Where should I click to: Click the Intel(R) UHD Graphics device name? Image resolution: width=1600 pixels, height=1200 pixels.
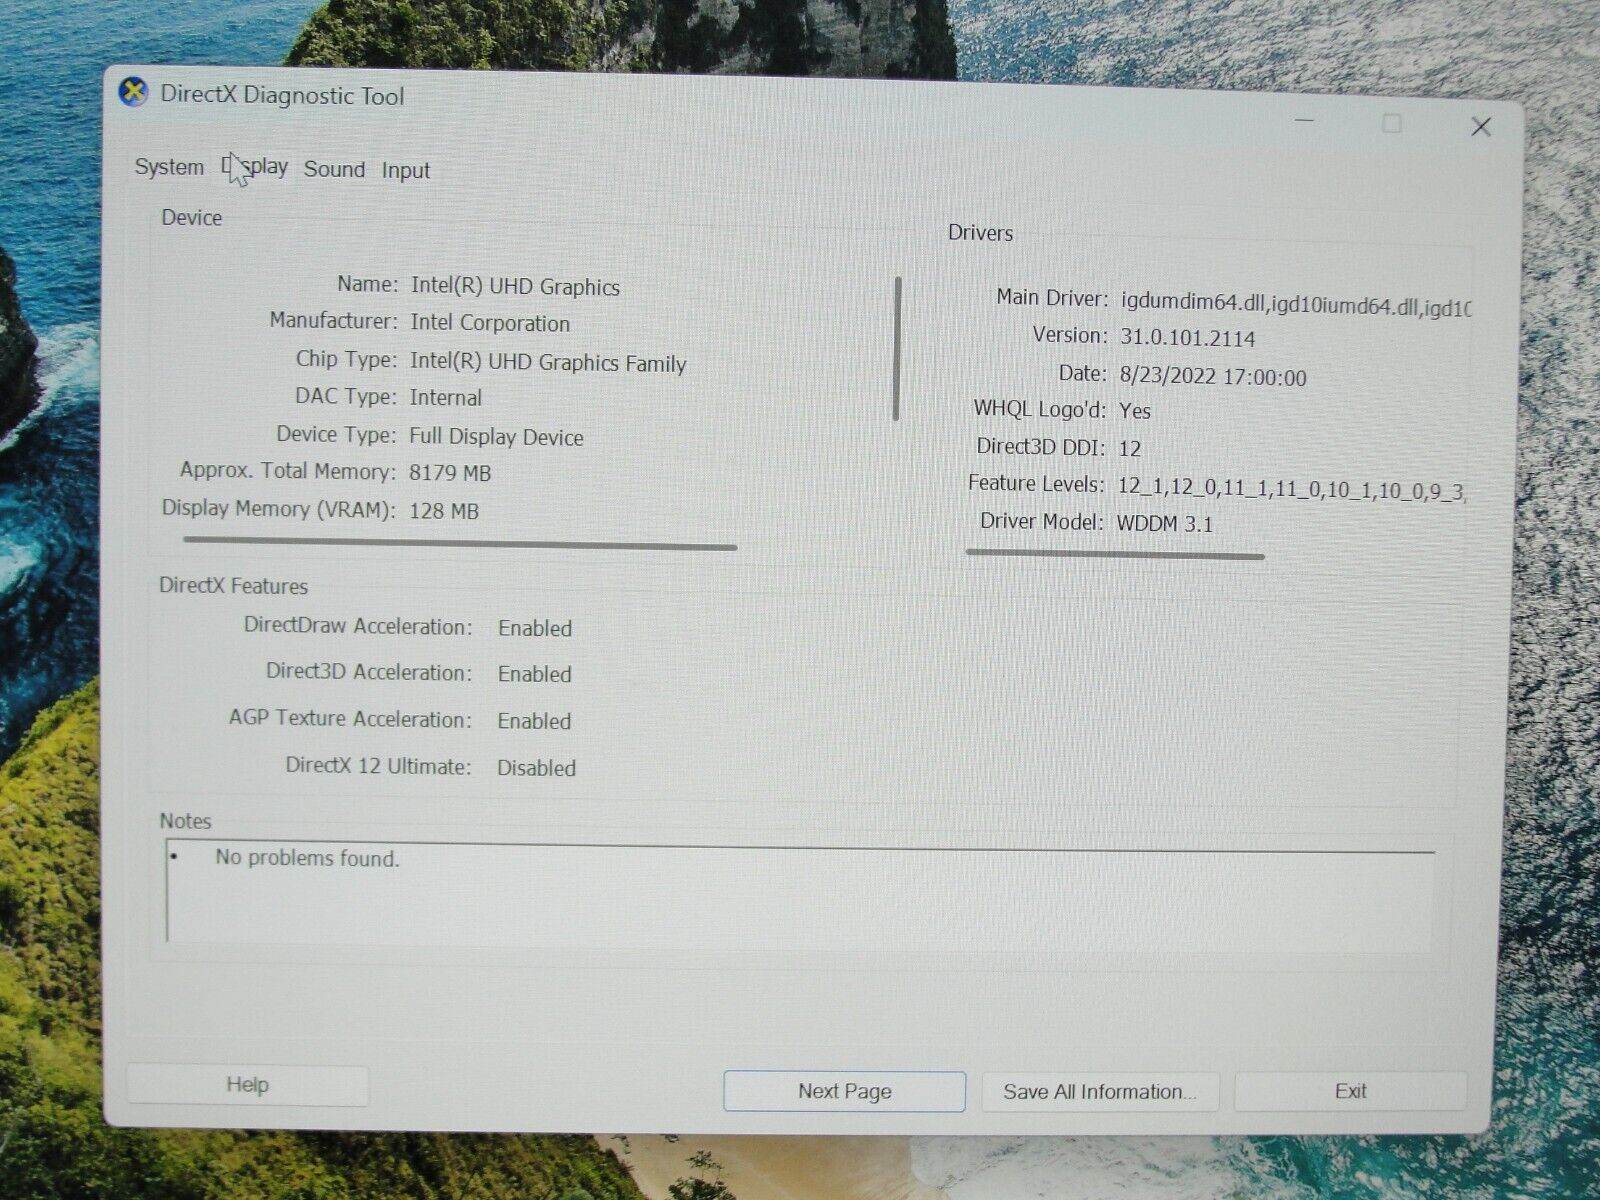pos(514,286)
